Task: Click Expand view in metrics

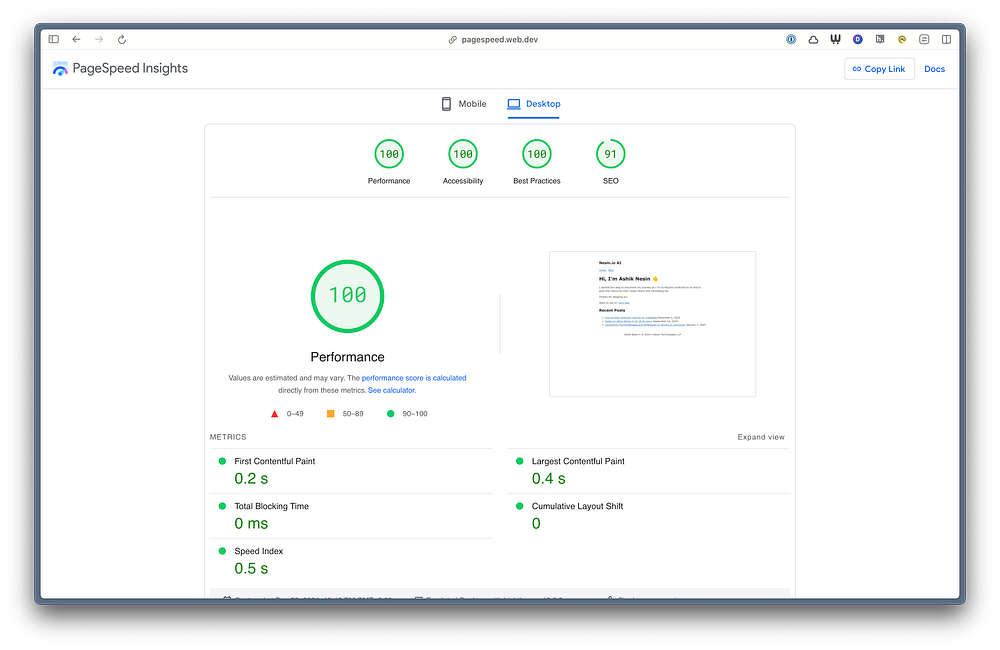Action: [761, 437]
